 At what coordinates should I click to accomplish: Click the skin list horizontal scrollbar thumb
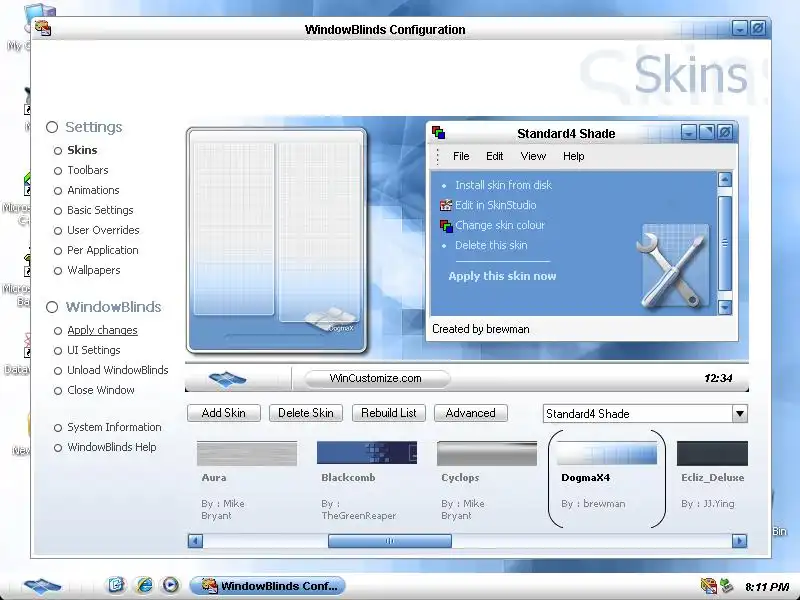tap(390, 541)
